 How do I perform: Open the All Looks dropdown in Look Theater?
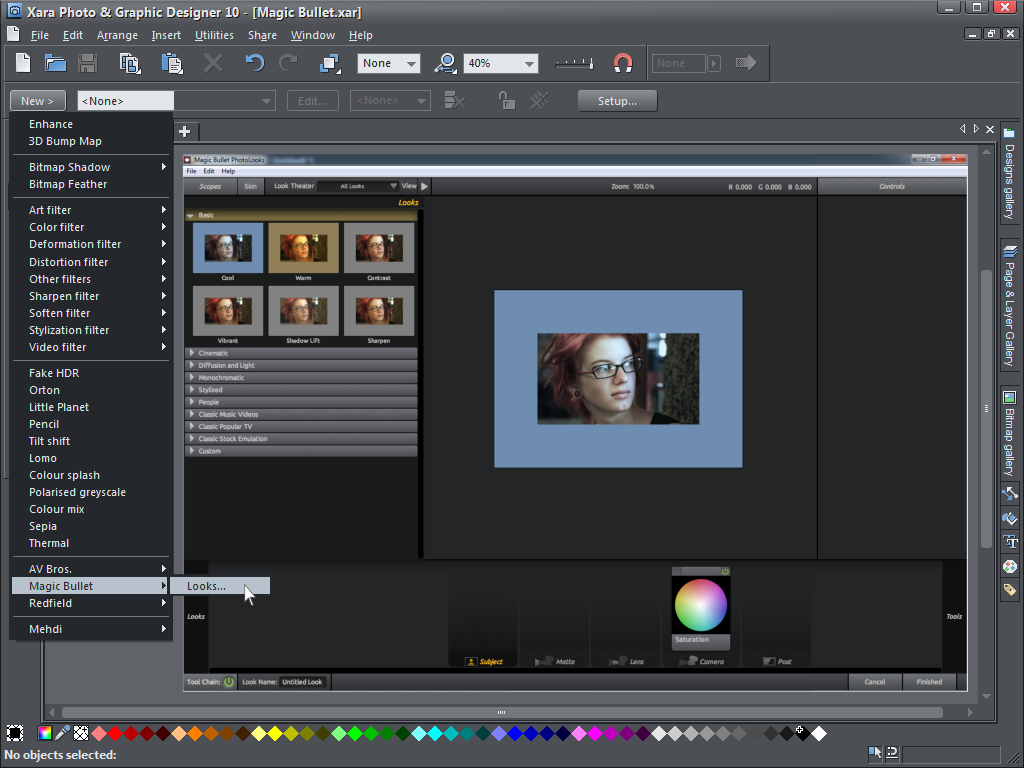click(357, 186)
